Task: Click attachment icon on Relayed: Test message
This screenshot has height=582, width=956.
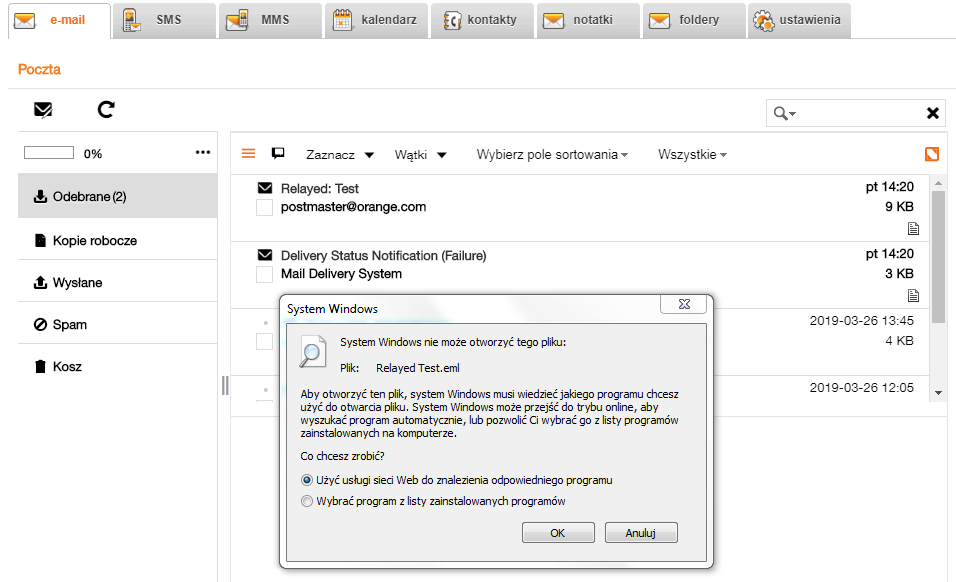Action: coord(912,229)
